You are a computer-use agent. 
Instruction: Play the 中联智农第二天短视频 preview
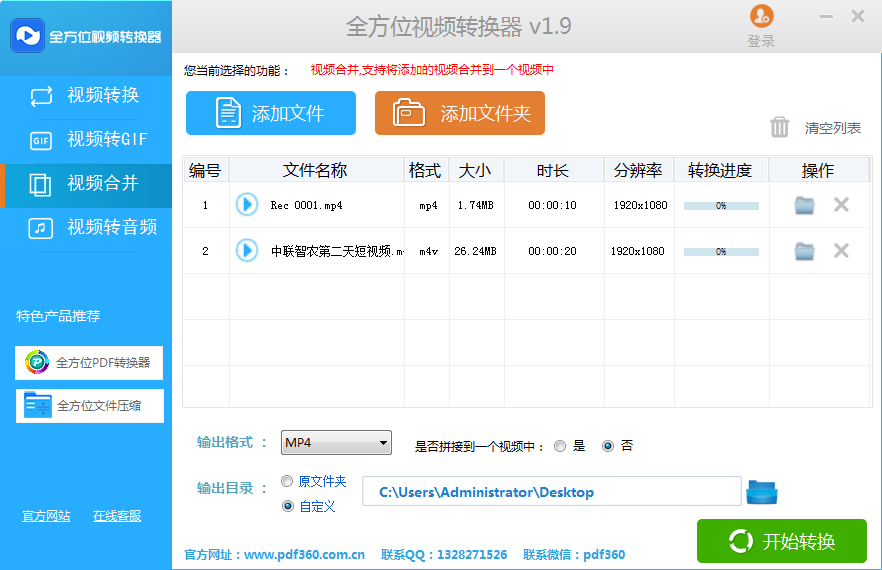point(246,251)
